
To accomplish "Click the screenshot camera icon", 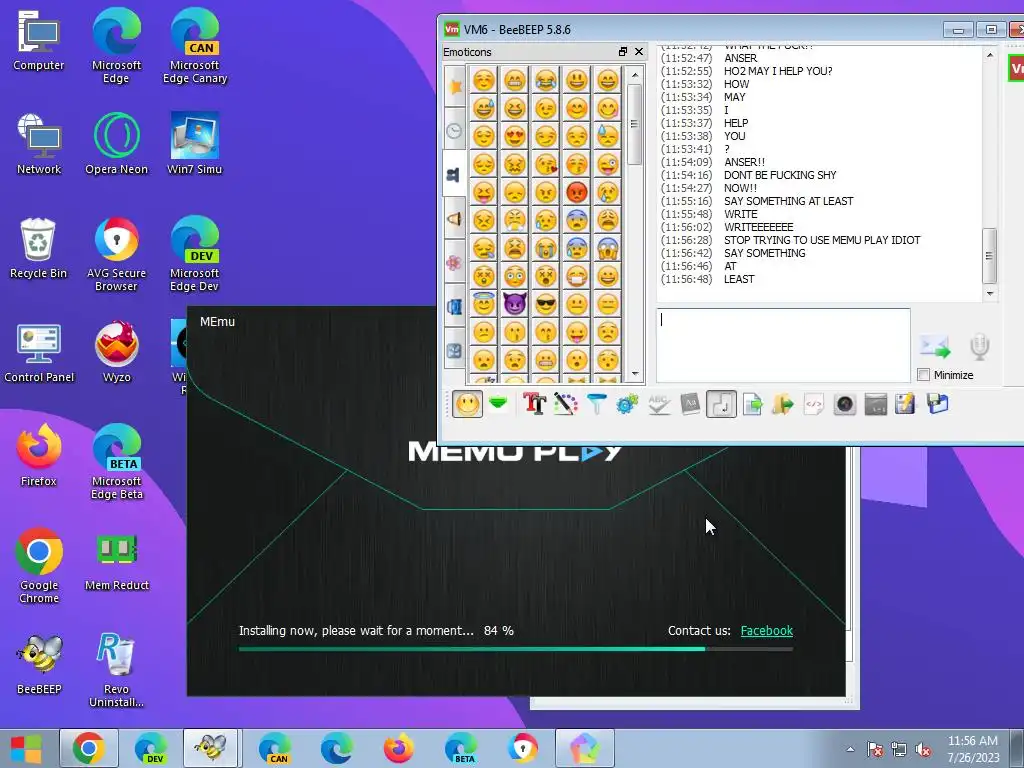I will (844, 404).
